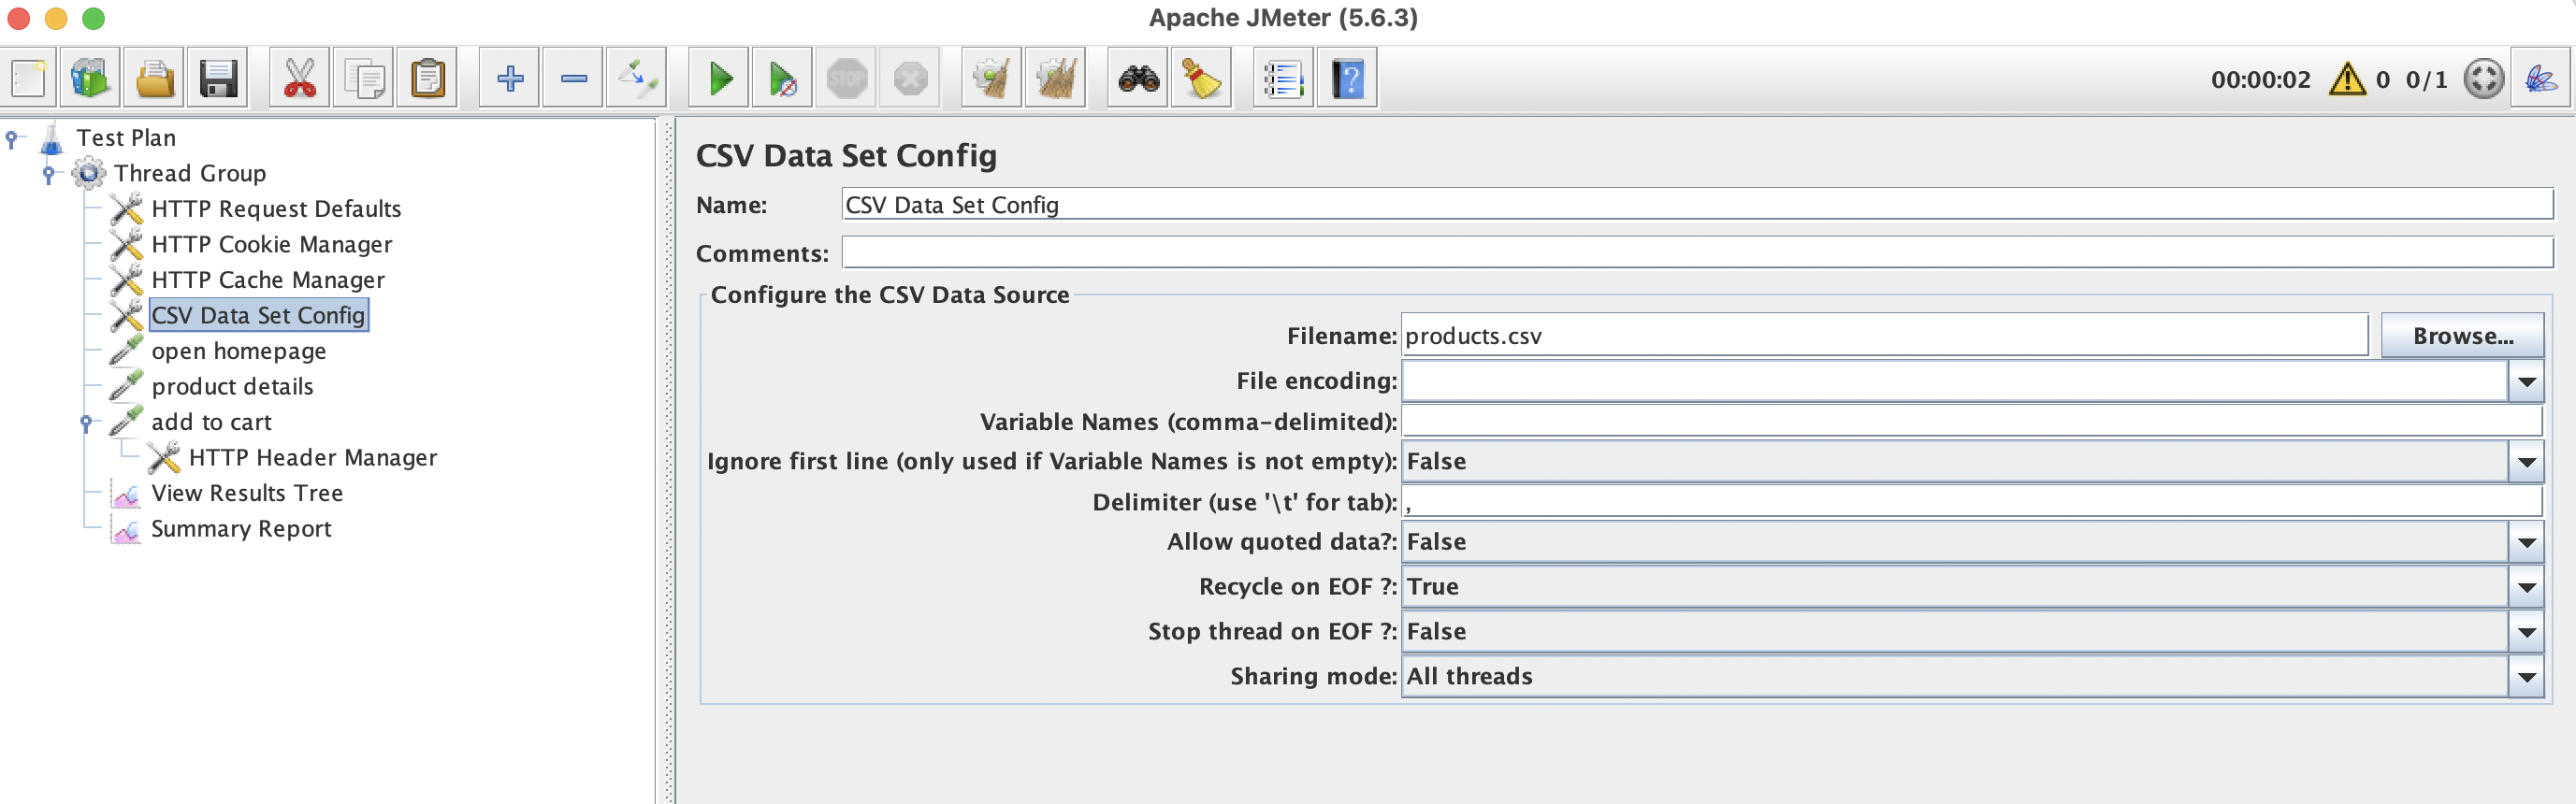
Task: Select Summary Report listener
Action: 241,529
